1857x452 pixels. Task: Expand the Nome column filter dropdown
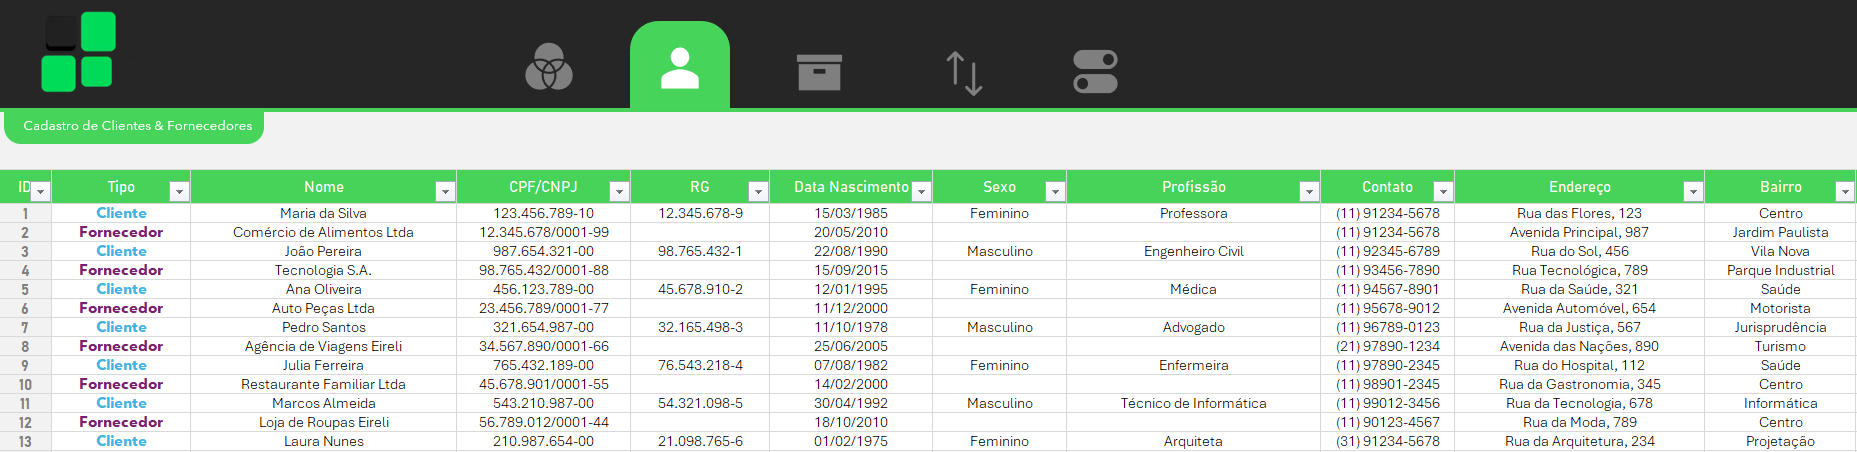pos(445,191)
